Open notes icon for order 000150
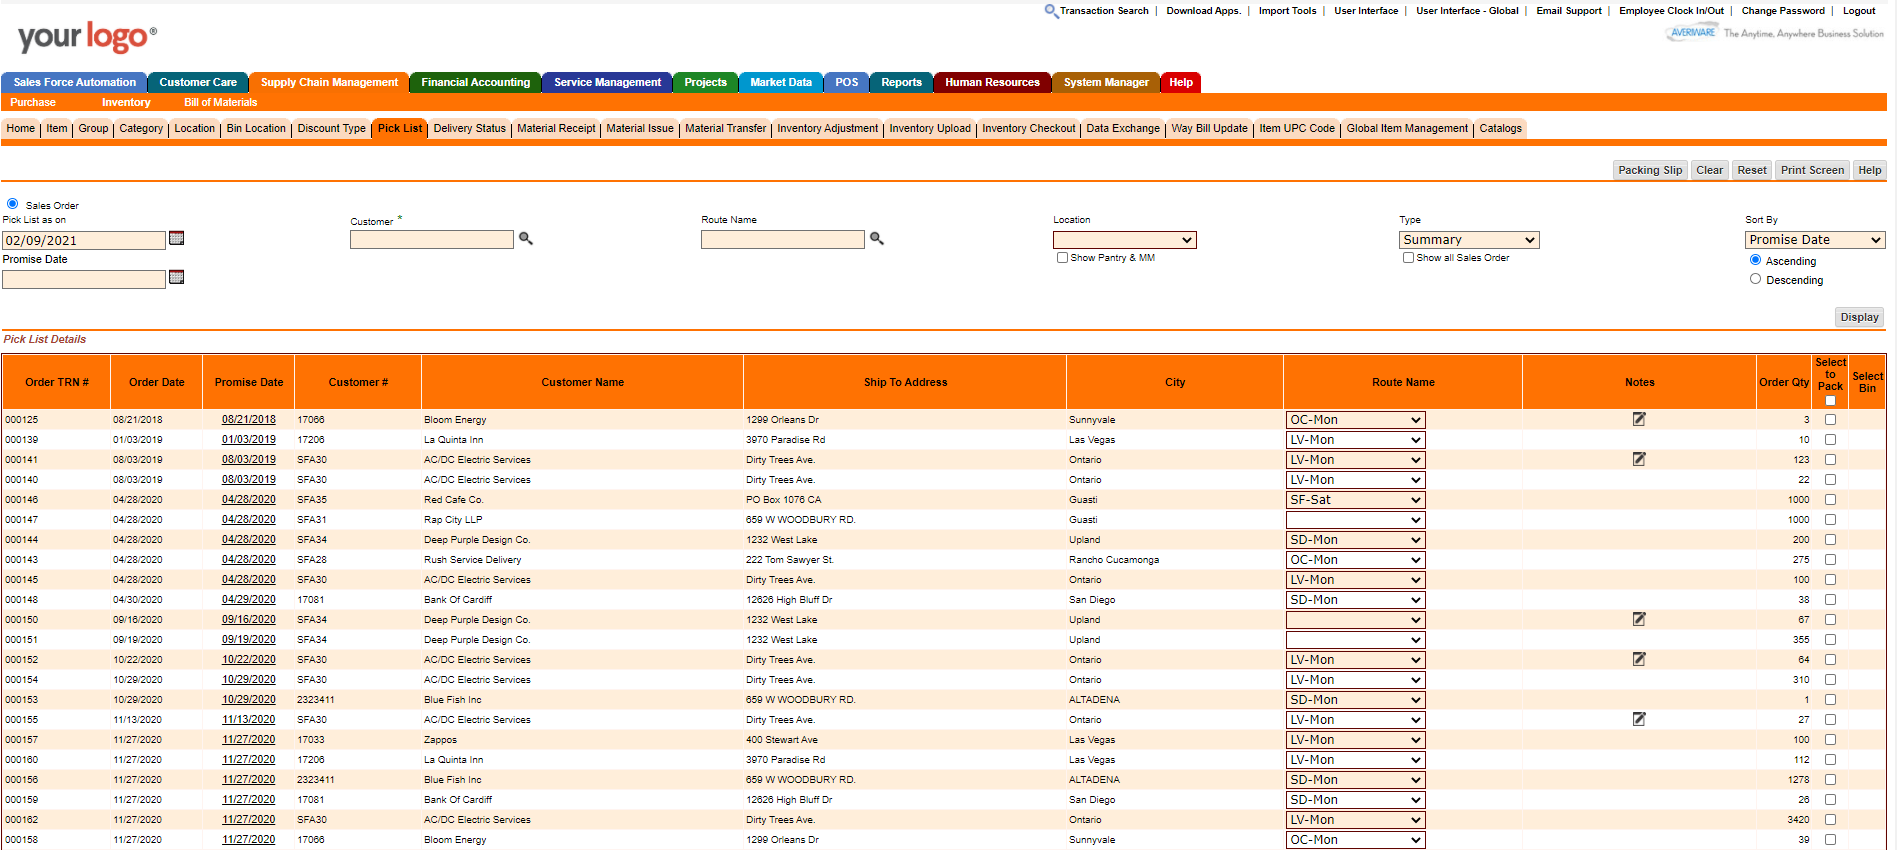The image size is (1897, 850). click(x=1639, y=619)
